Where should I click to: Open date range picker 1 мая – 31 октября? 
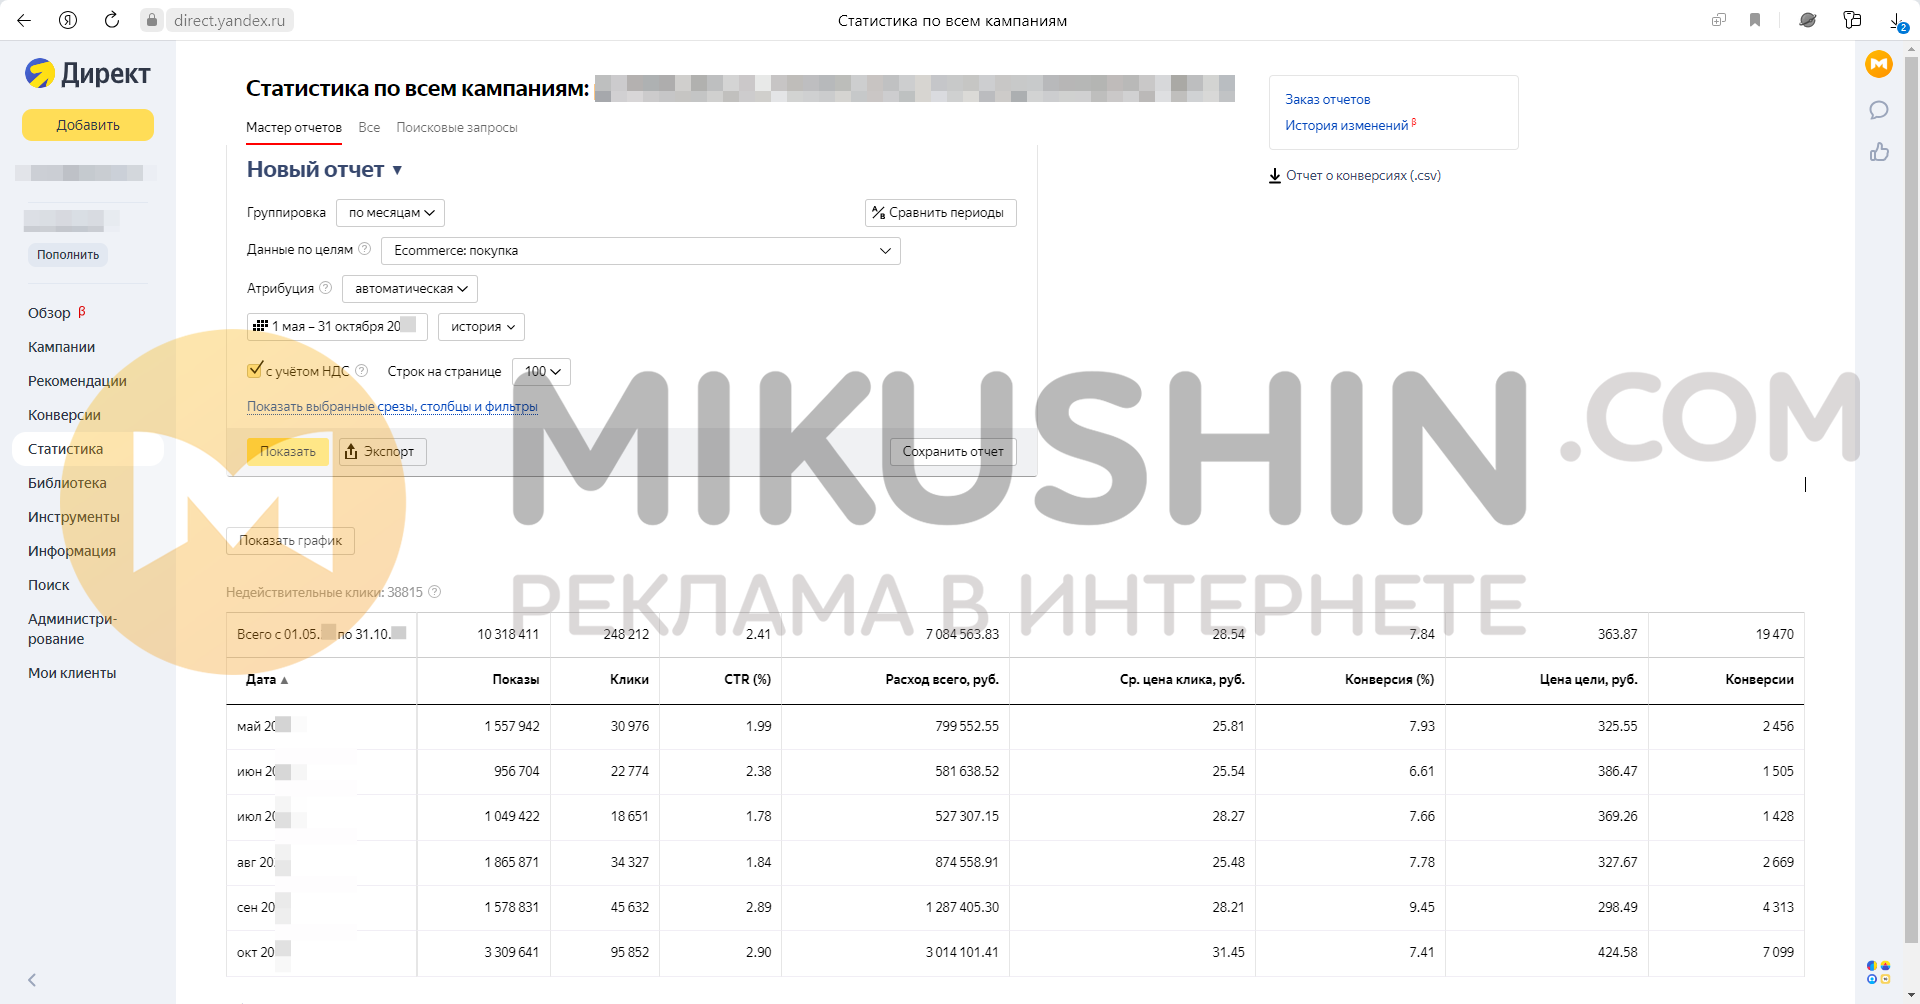point(338,327)
